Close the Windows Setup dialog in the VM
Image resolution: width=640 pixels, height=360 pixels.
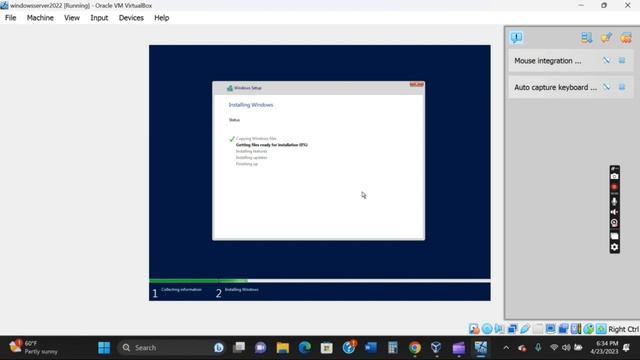click(416, 84)
